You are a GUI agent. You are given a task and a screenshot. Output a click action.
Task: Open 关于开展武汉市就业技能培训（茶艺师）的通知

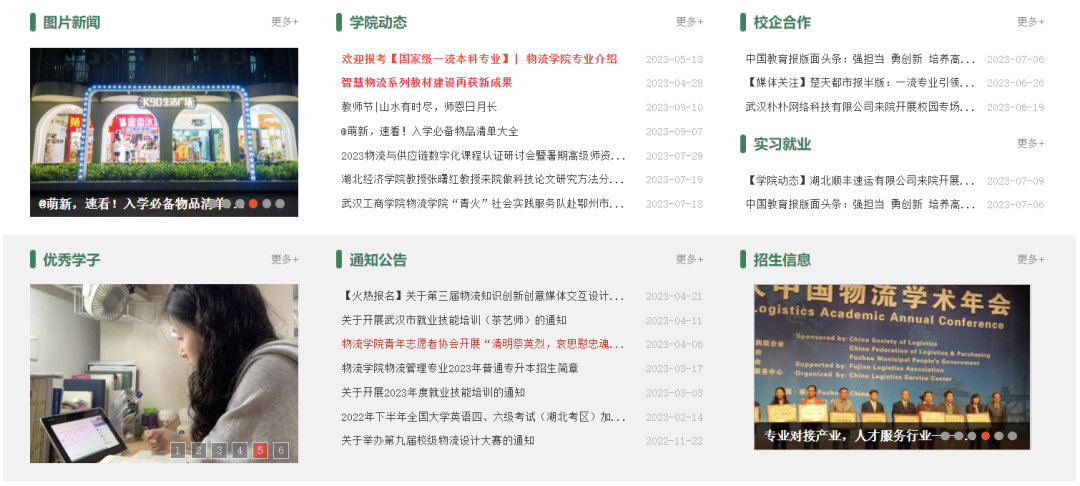pyautogui.click(x=454, y=321)
